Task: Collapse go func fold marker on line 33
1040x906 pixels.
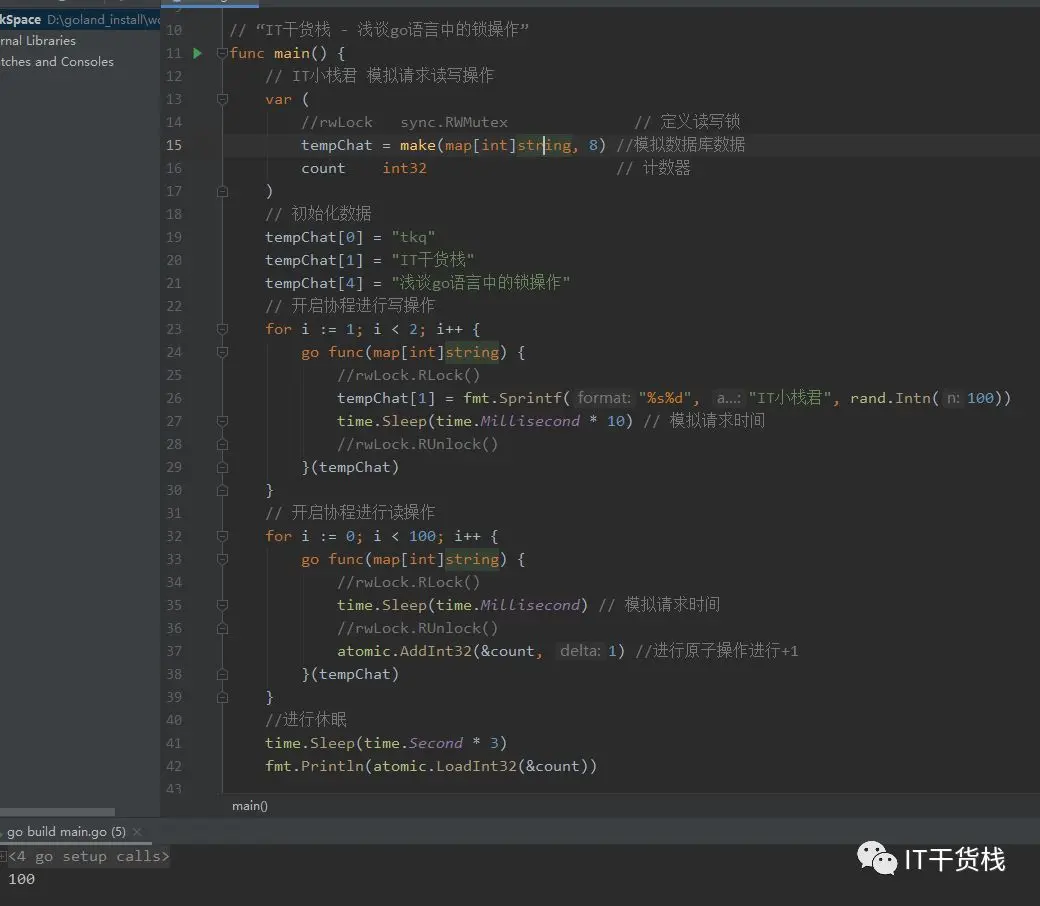Action: (222, 559)
